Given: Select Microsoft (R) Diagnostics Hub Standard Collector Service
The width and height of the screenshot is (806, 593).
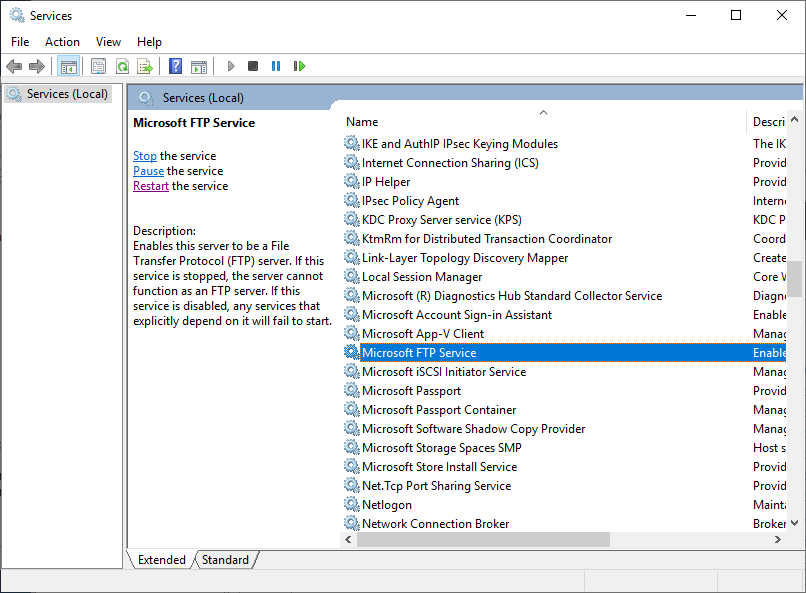Looking at the screenshot, I should (x=512, y=296).
